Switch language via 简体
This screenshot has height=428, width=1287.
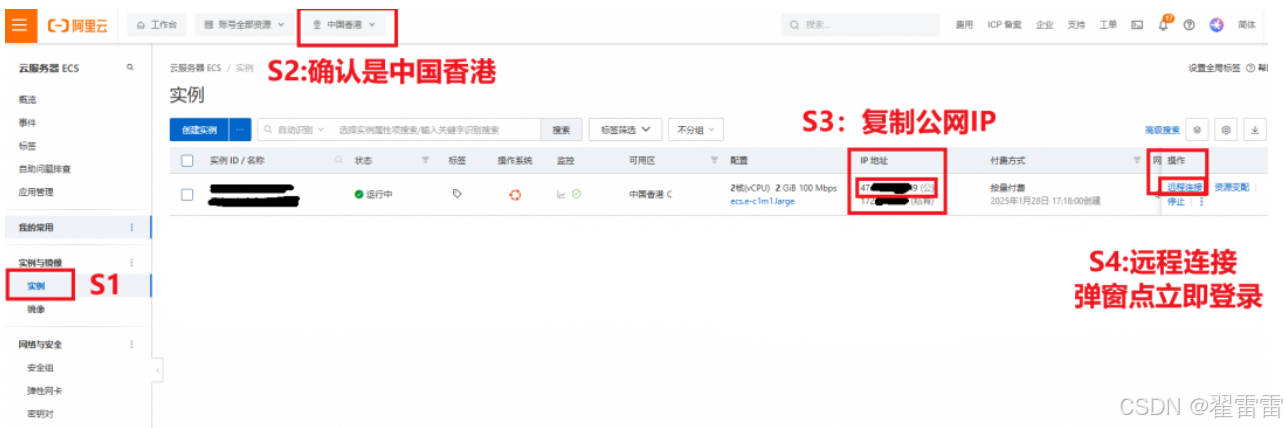tap(1247, 24)
